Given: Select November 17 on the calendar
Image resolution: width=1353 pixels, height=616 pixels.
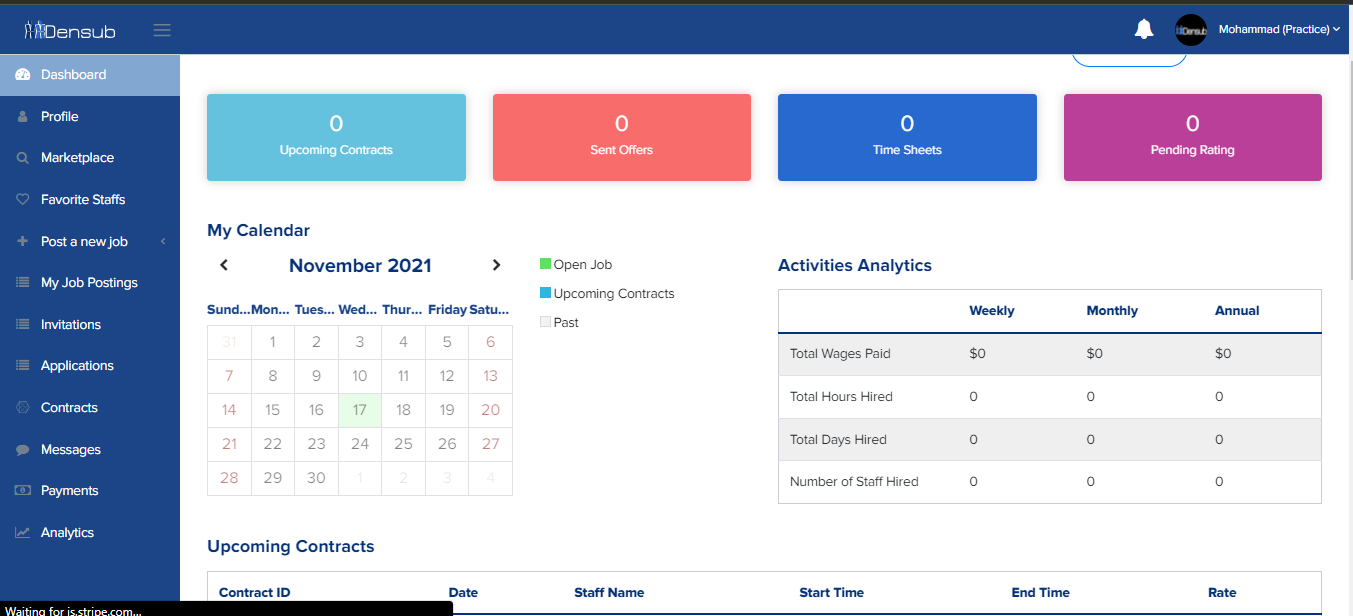Looking at the screenshot, I should (x=360, y=410).
